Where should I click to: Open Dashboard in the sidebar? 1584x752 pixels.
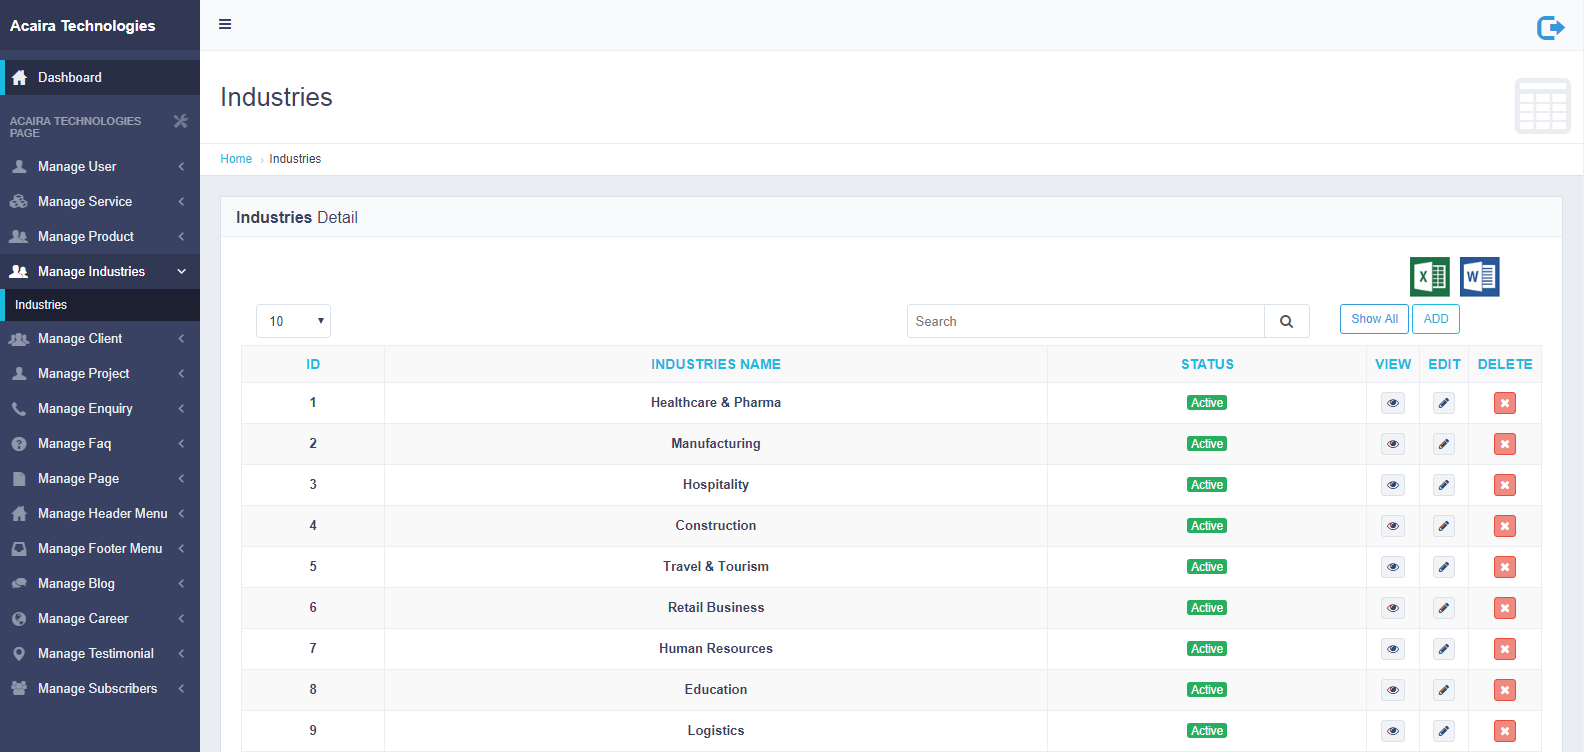[70, 78]
